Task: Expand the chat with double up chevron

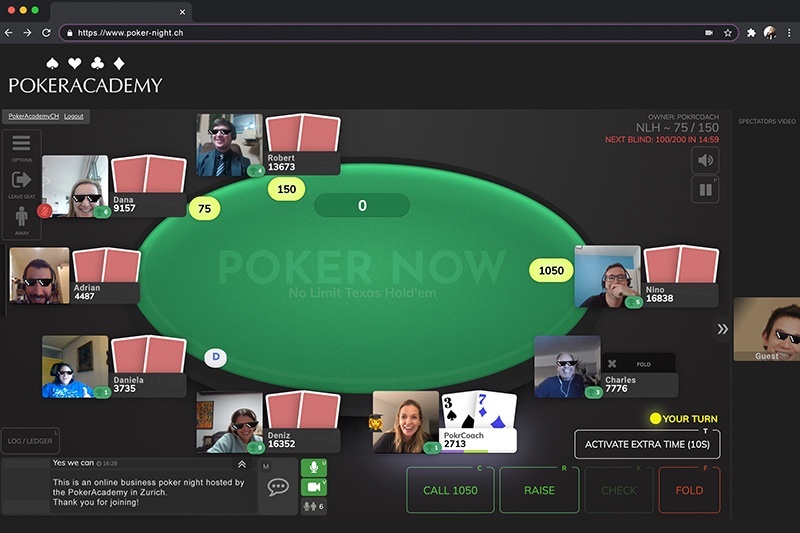Action: 242,464
